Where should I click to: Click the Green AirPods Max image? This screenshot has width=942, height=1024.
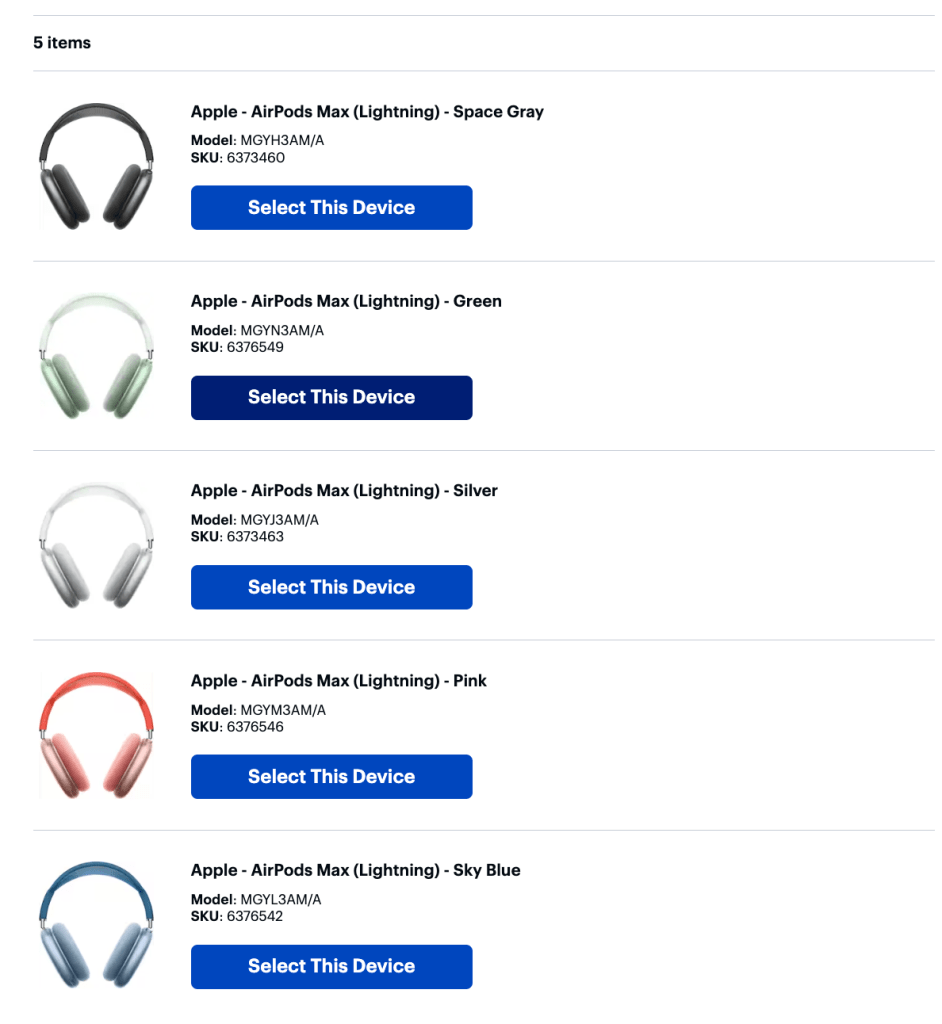(96, 355)
